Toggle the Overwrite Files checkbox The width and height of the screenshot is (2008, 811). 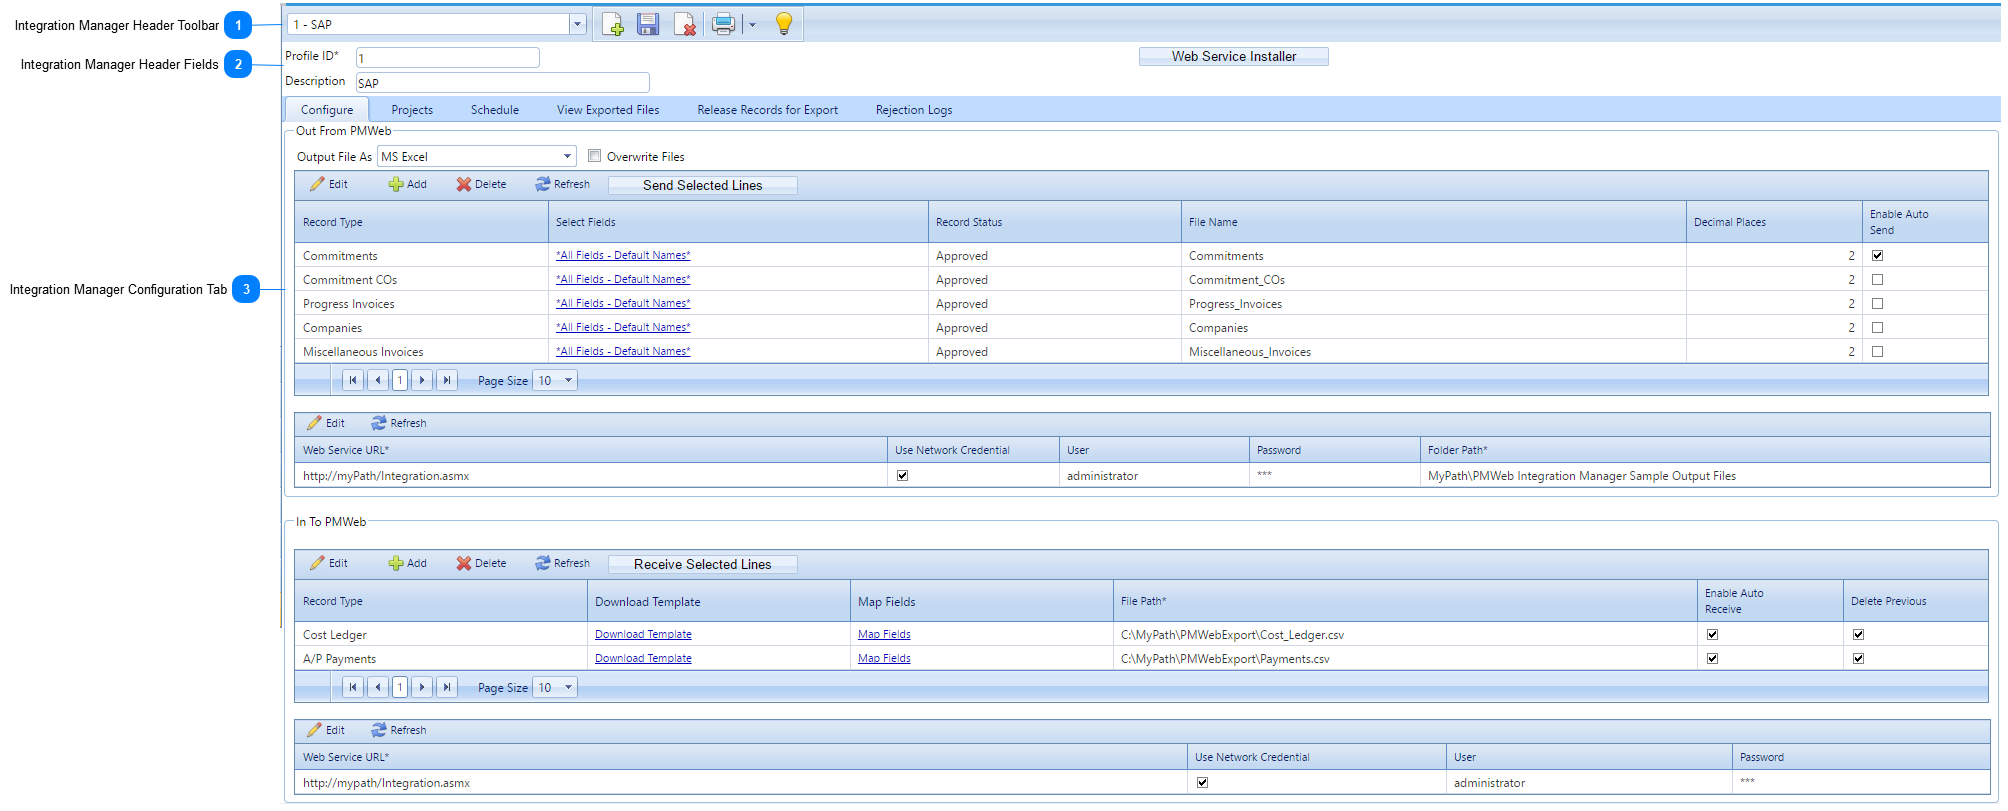[594, 156]
